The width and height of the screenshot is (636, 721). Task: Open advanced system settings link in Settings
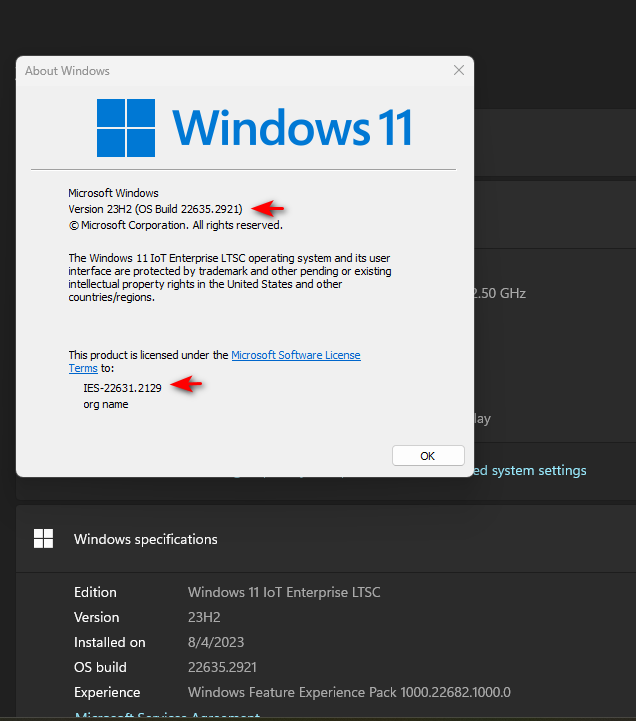[530, 470]
